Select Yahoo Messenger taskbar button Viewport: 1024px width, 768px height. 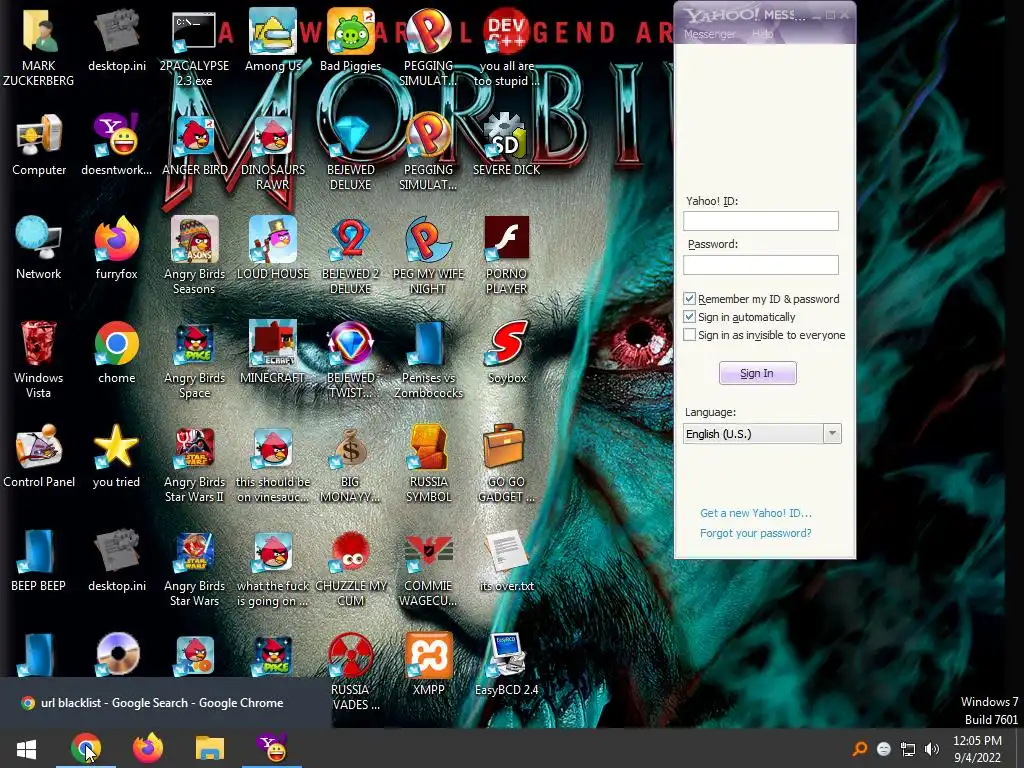(x=272, y=749)
